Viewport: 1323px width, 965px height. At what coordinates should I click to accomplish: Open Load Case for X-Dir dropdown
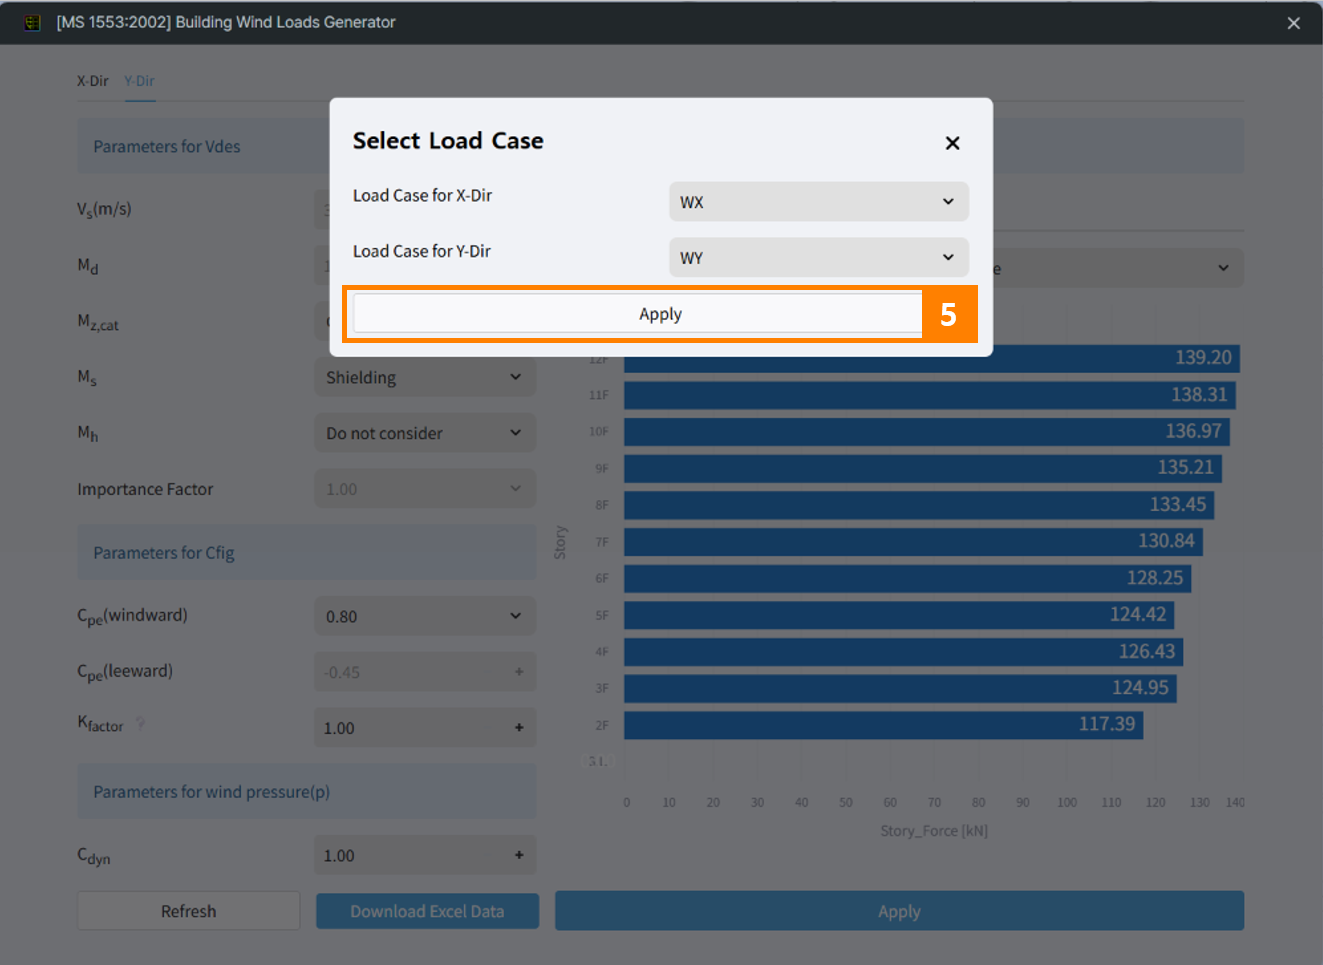pos(817,202)
